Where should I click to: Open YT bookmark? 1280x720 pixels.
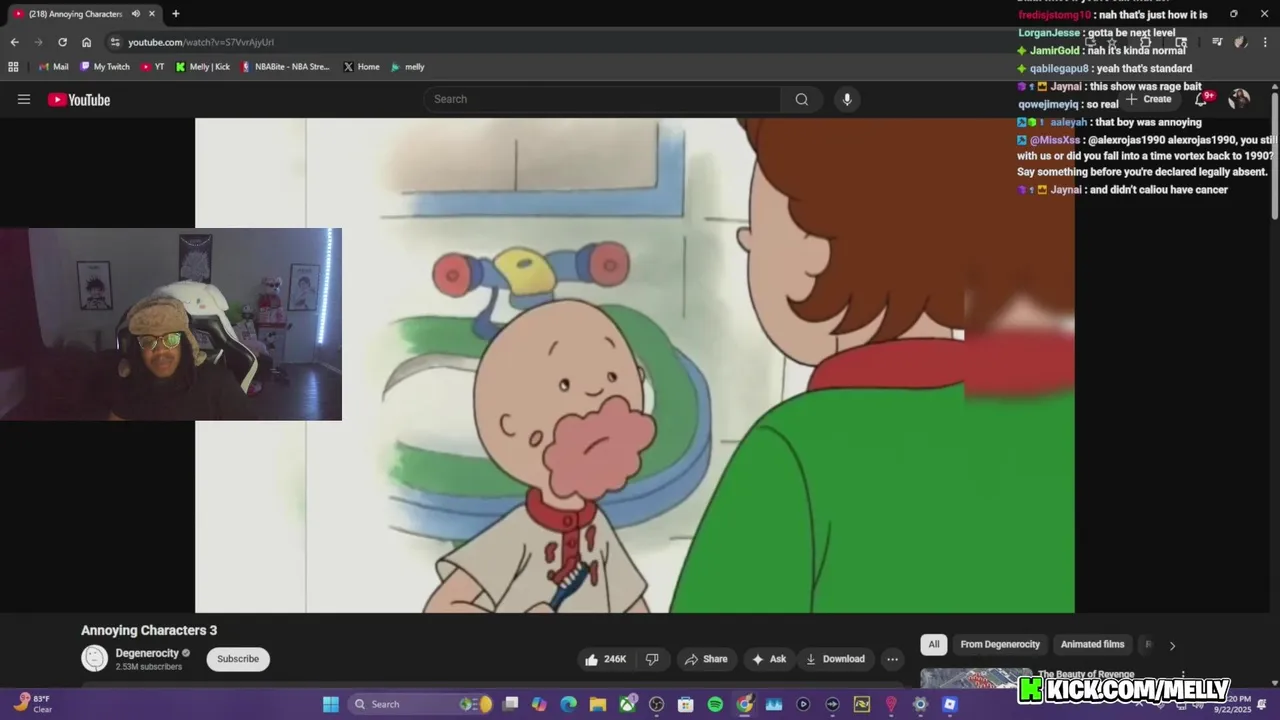pos(153,67)
